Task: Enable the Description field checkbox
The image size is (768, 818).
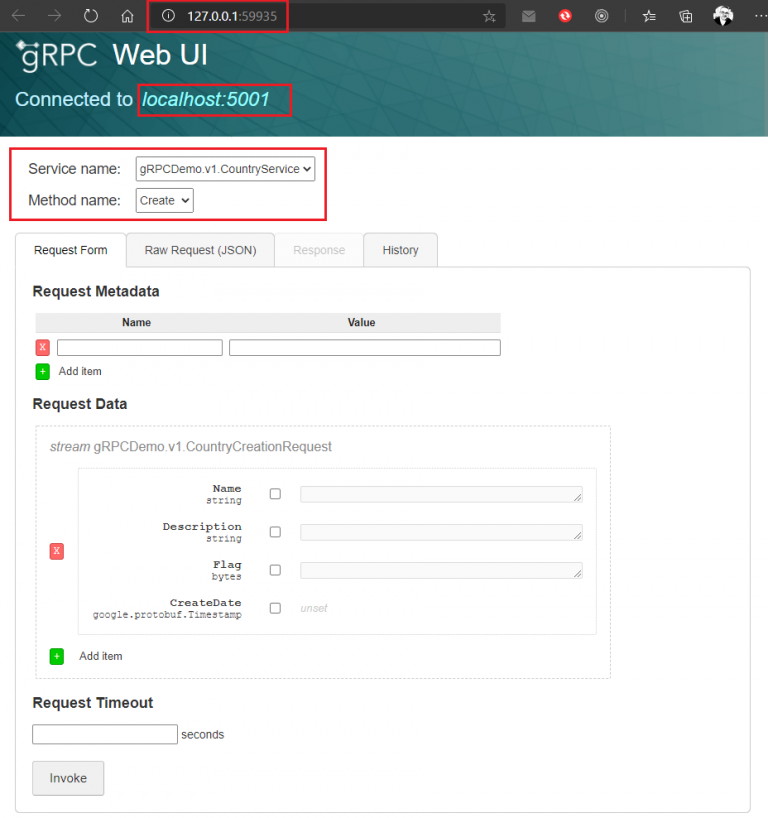Action: point(275,532)
